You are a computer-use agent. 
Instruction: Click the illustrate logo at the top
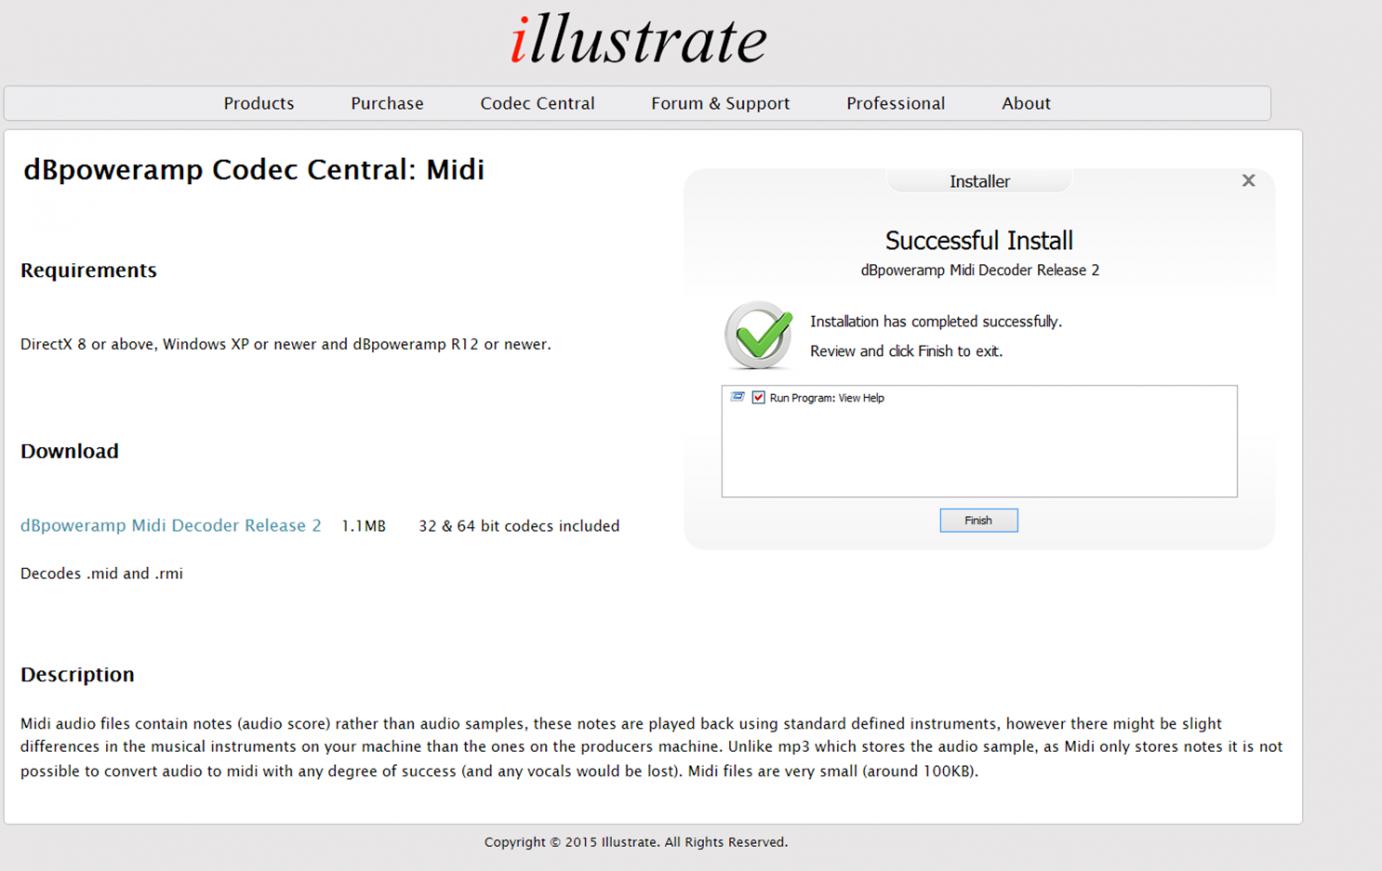[638, 40]
